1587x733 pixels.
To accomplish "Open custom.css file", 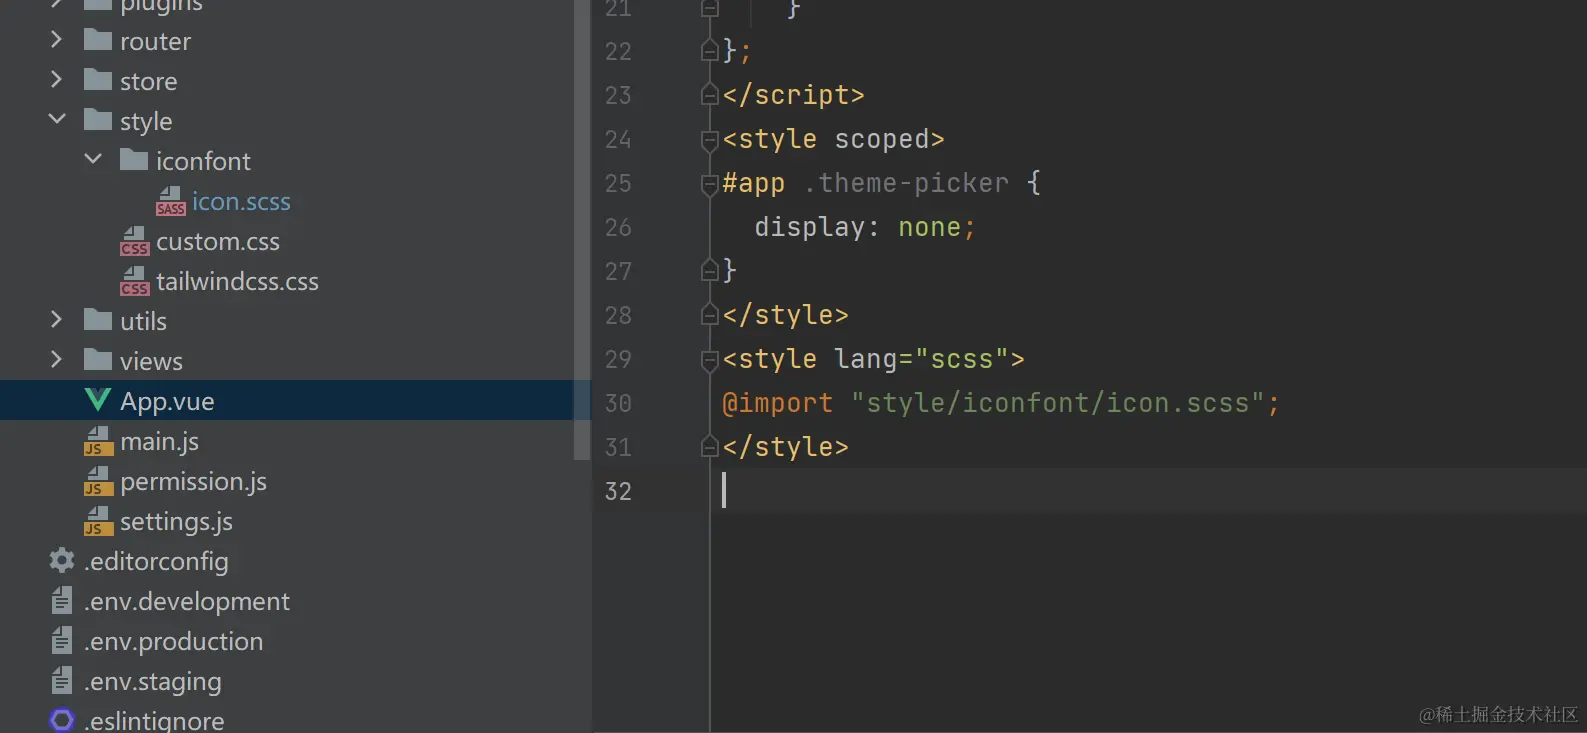I will [218, 241].
